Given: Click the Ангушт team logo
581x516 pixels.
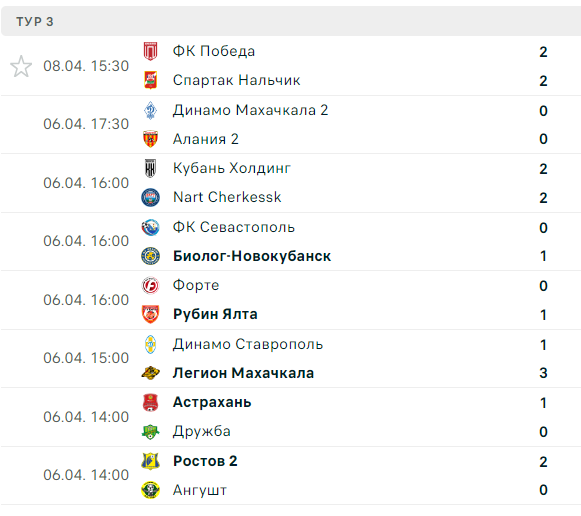Looking at the screenshot, I should click(x=150, y=490).
